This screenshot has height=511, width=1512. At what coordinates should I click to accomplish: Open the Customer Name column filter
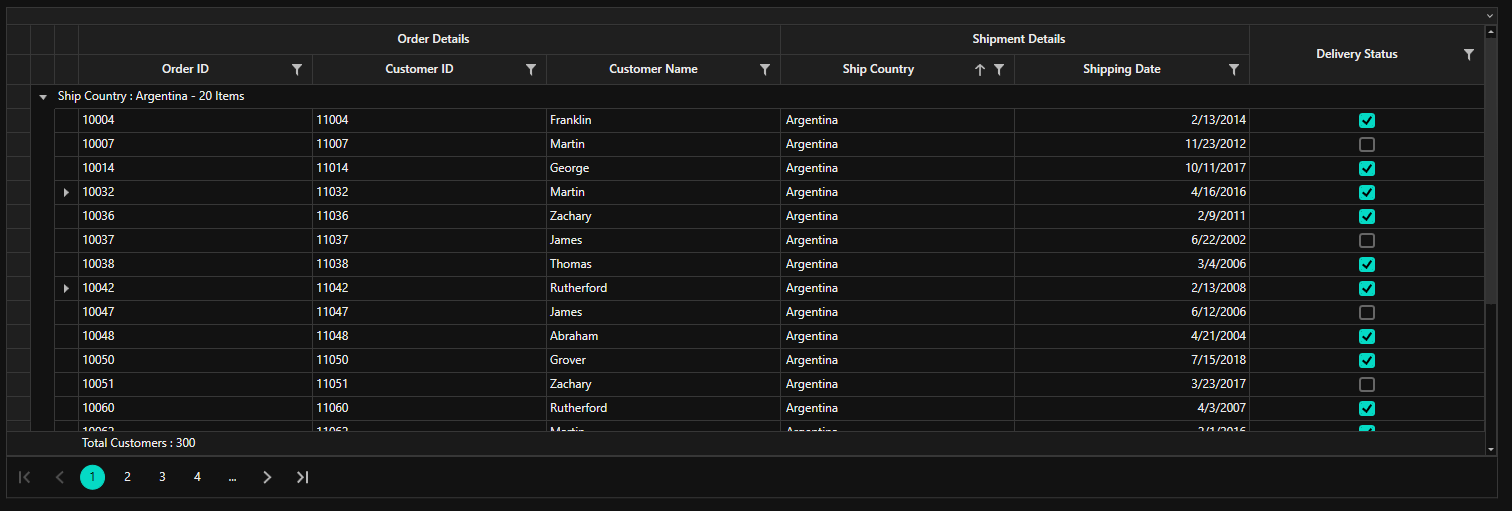coord(765,69)
